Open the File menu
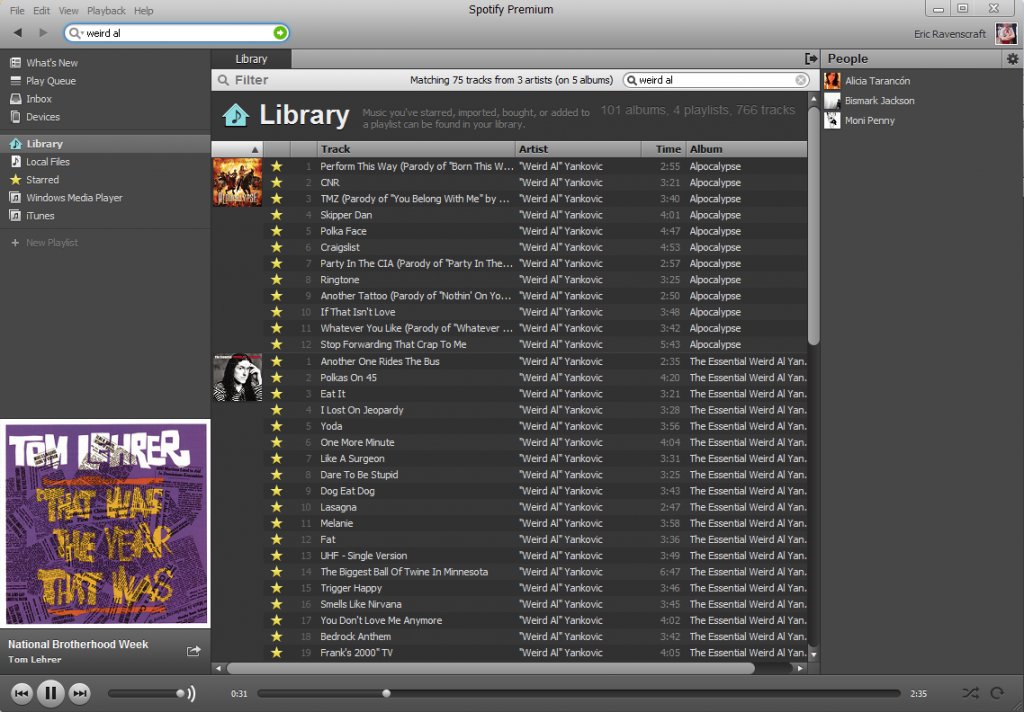 17,10
